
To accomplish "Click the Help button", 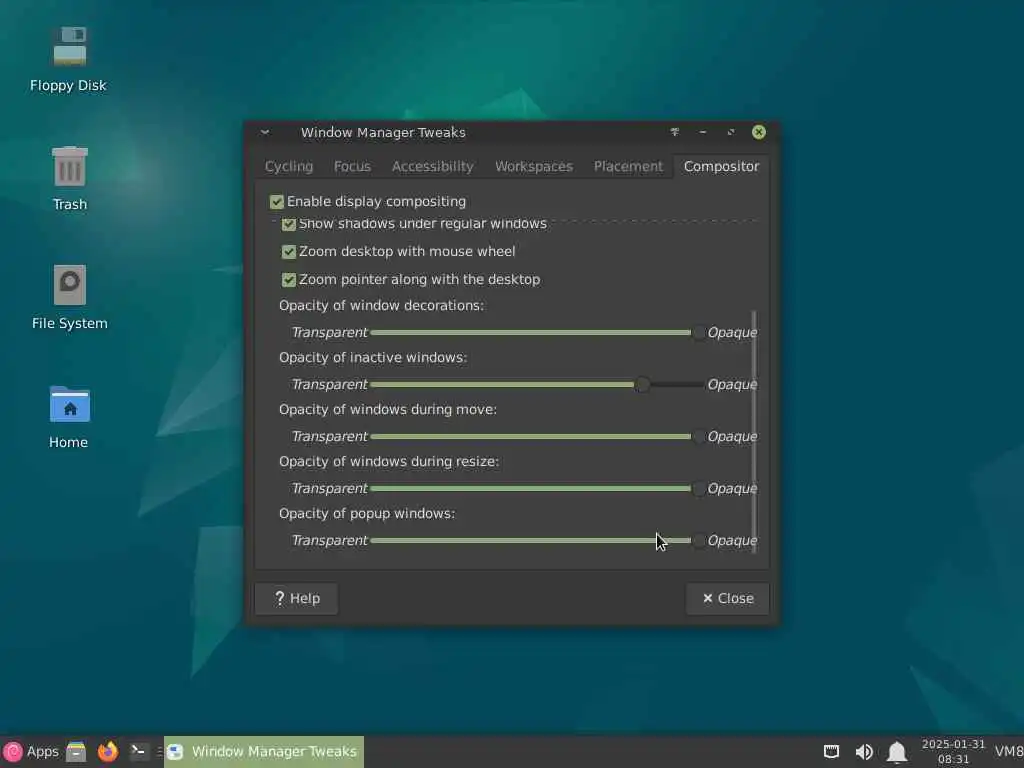I will (296, 598).
